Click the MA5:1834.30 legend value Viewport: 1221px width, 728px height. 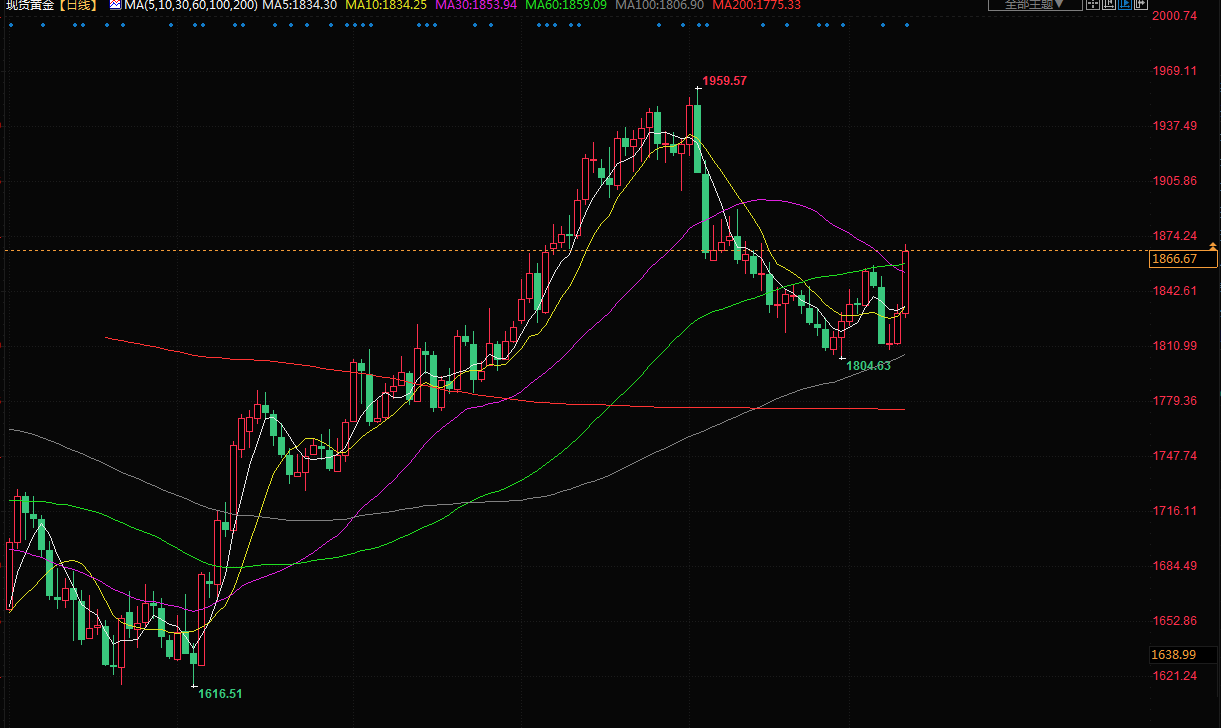click(x=300, y=5)
